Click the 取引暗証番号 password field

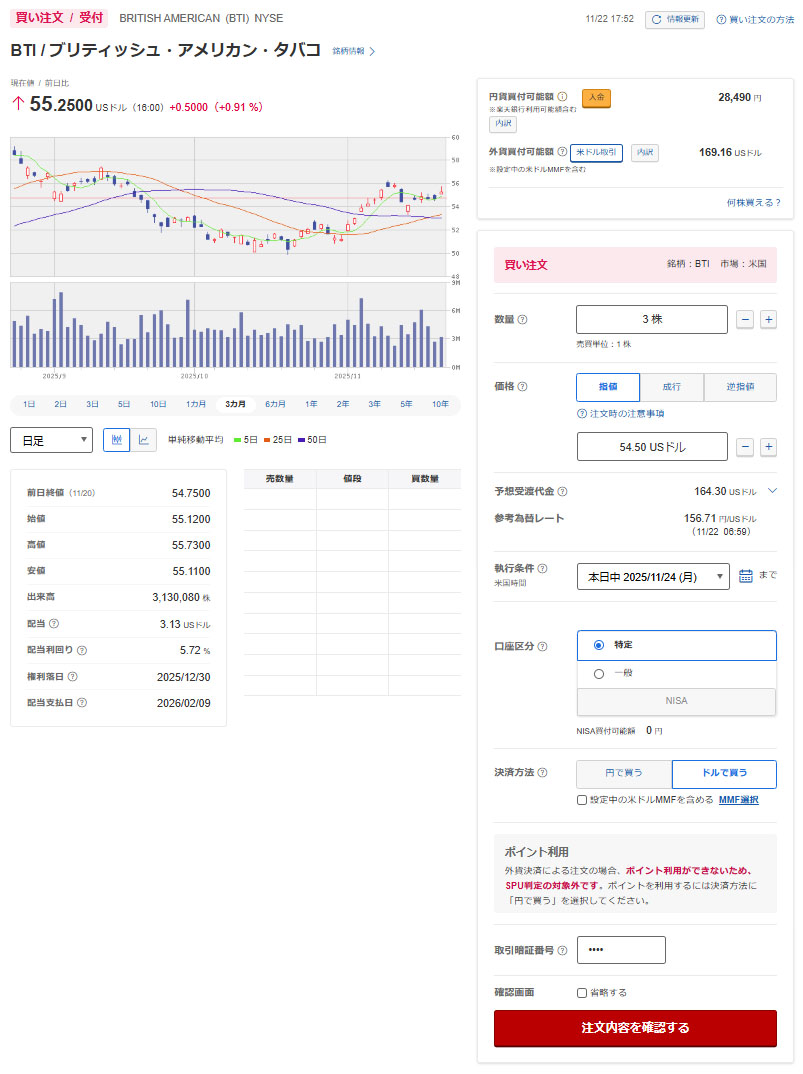point(621,950)
